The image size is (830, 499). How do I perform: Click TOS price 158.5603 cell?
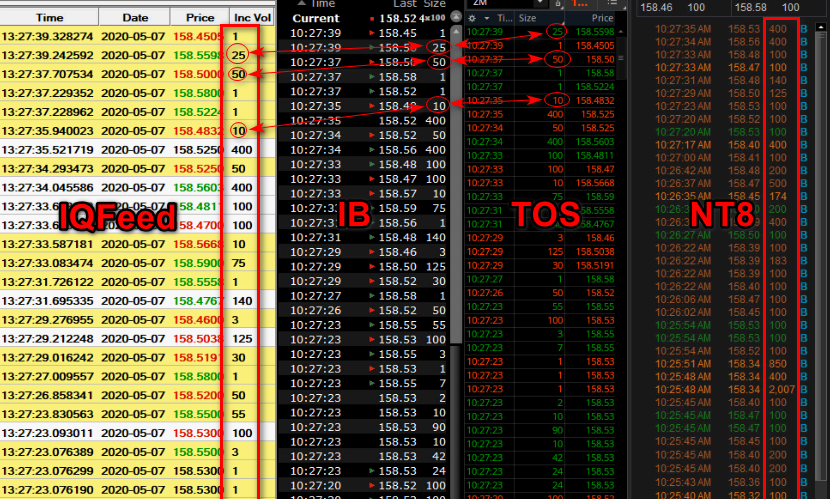595,142
